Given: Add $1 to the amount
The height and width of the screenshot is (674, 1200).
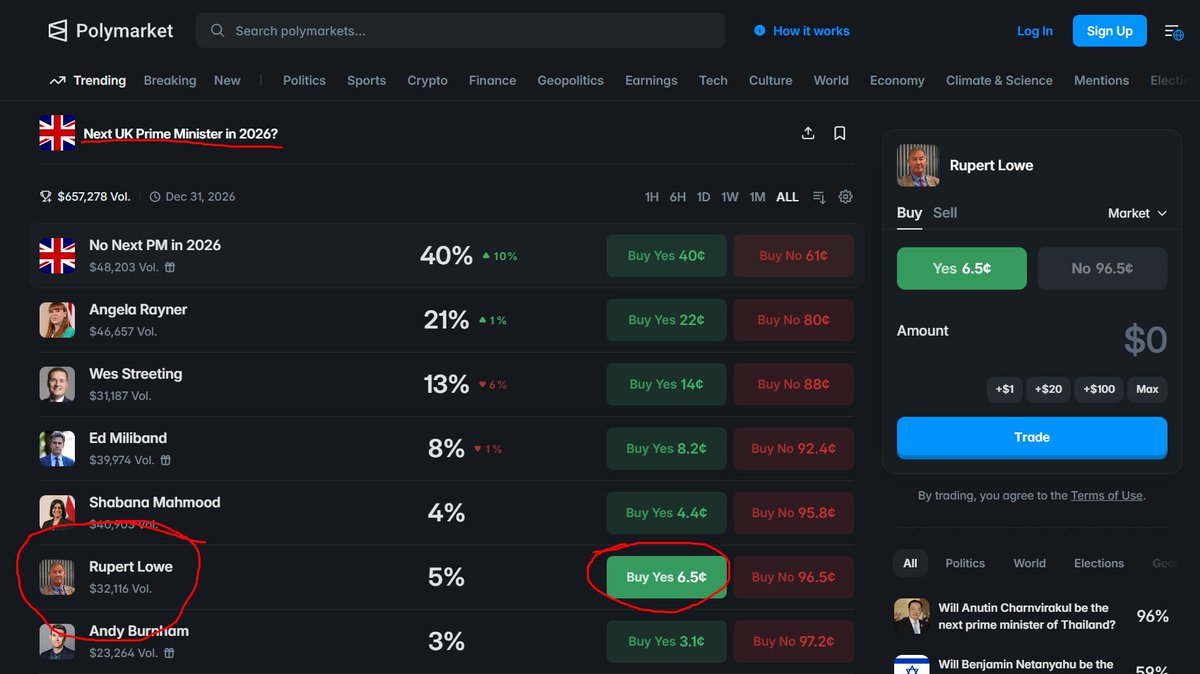Looking at the screenshot, I should 1005,389.
